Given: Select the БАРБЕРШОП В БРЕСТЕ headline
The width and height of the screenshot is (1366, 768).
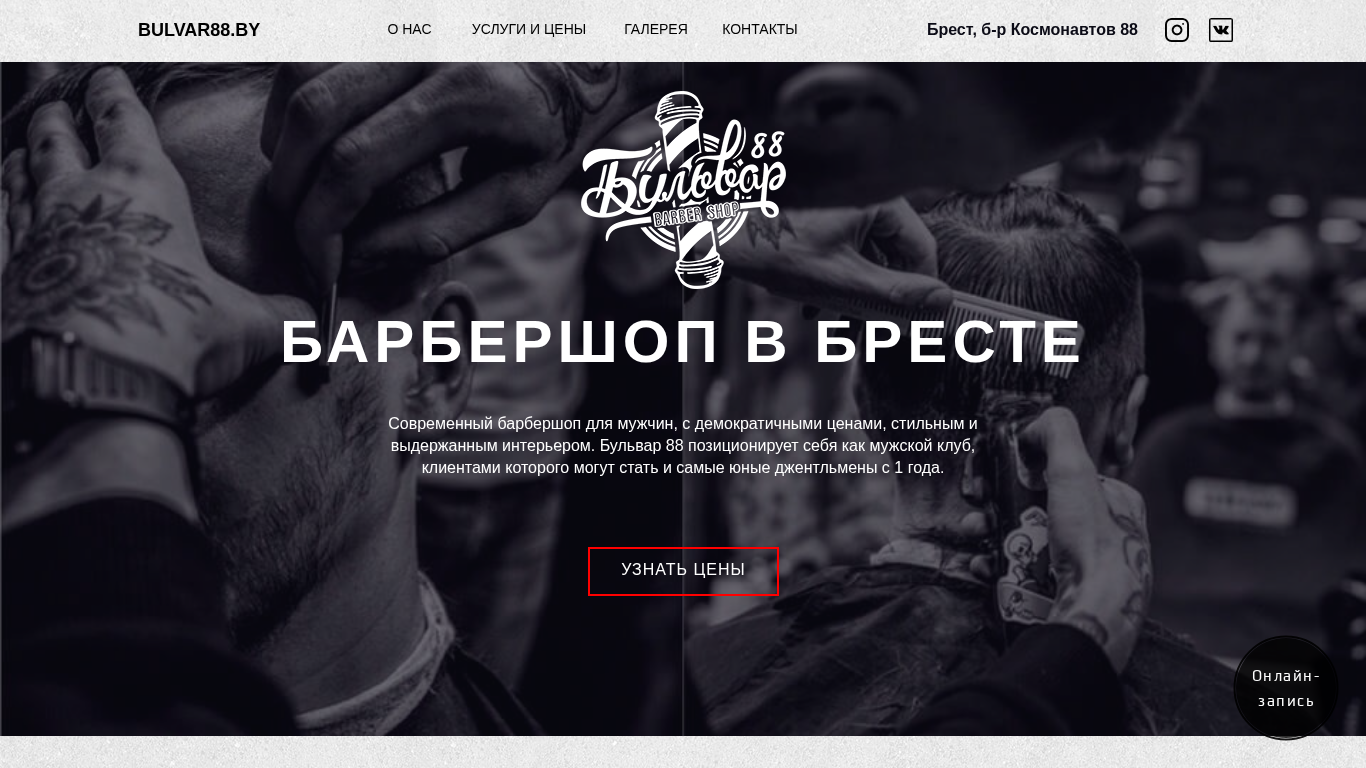Looking at the screenshot, I should (x=683, y=342).
